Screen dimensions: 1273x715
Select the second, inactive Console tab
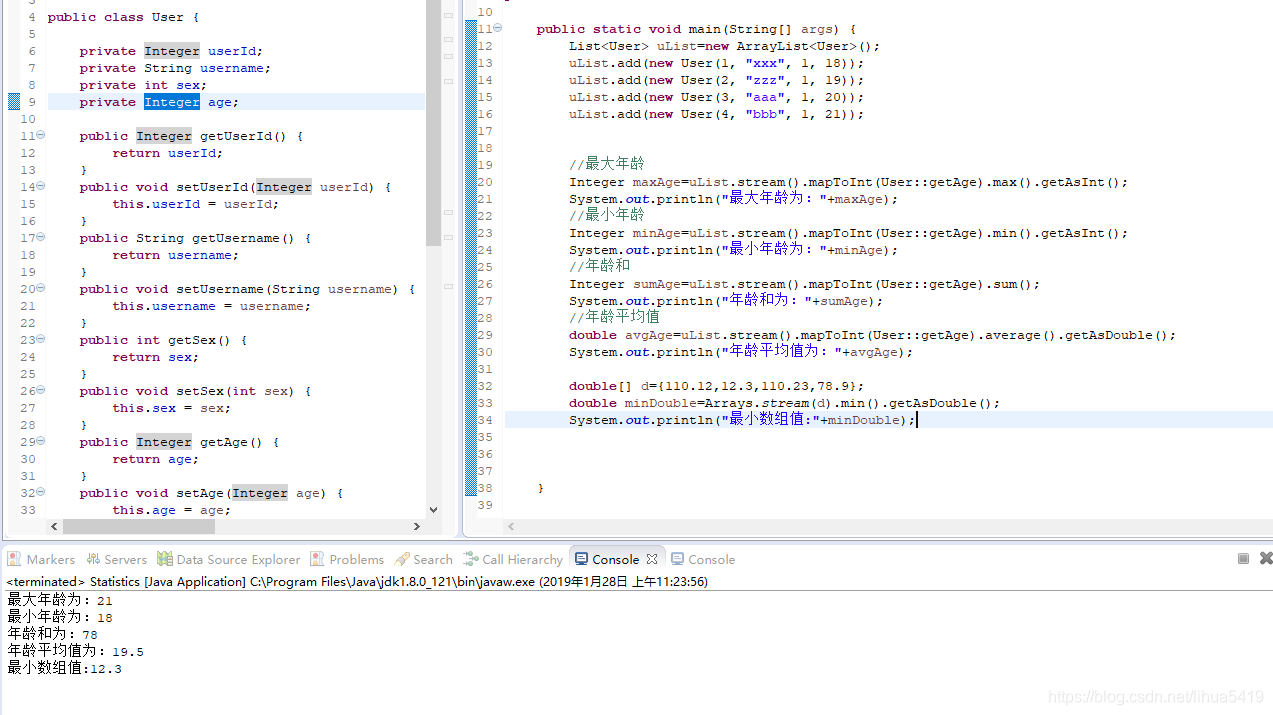point(703,559)
